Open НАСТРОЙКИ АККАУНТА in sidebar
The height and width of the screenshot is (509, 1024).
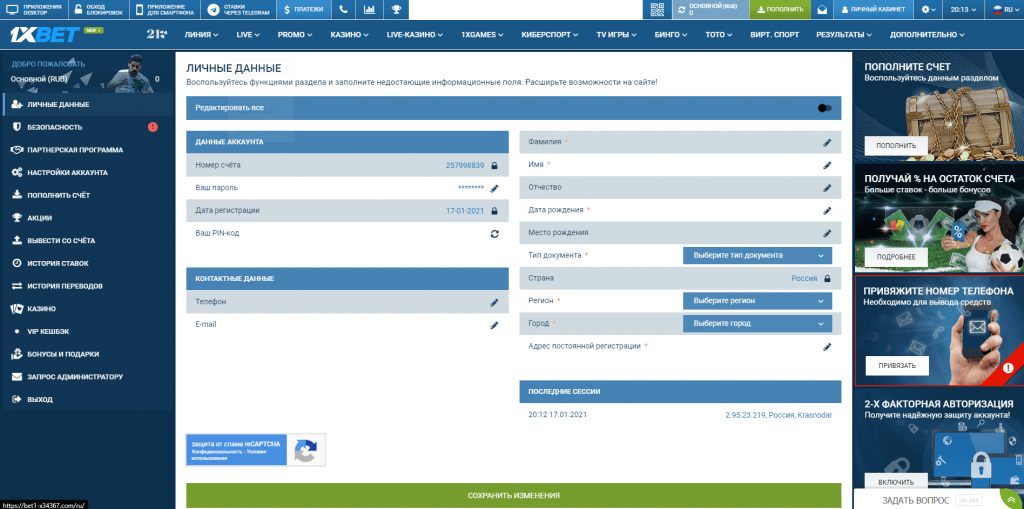[88, 172]
